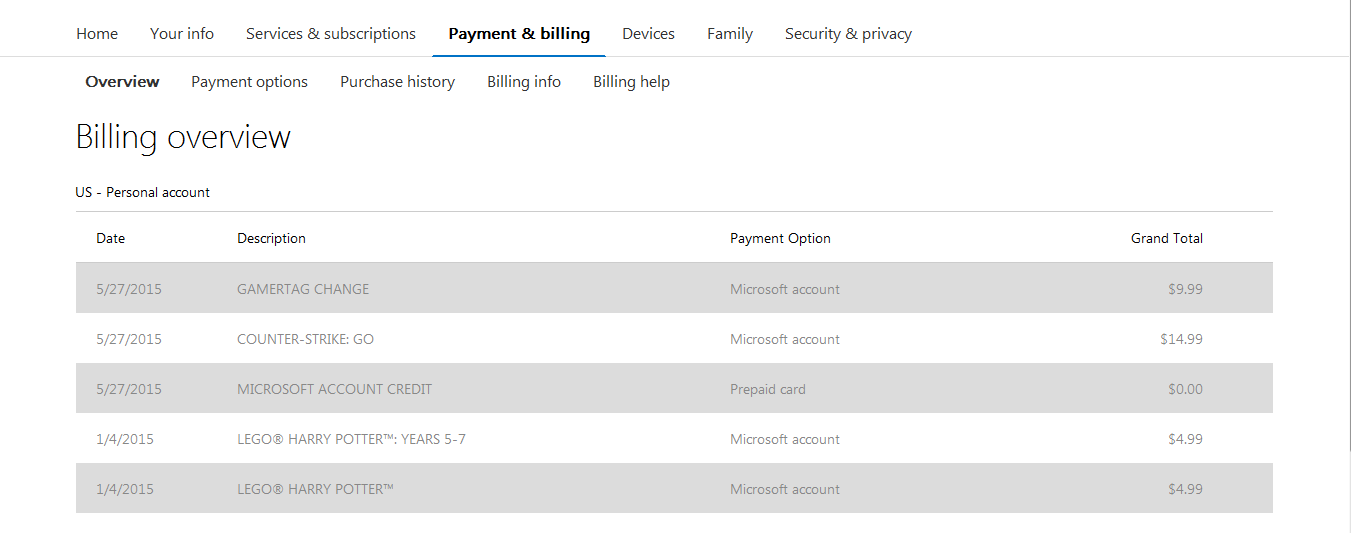This screenshot has height=533, width=1351.
Task: View Purchase history sub-tab
Action: [x=397, y=82]
